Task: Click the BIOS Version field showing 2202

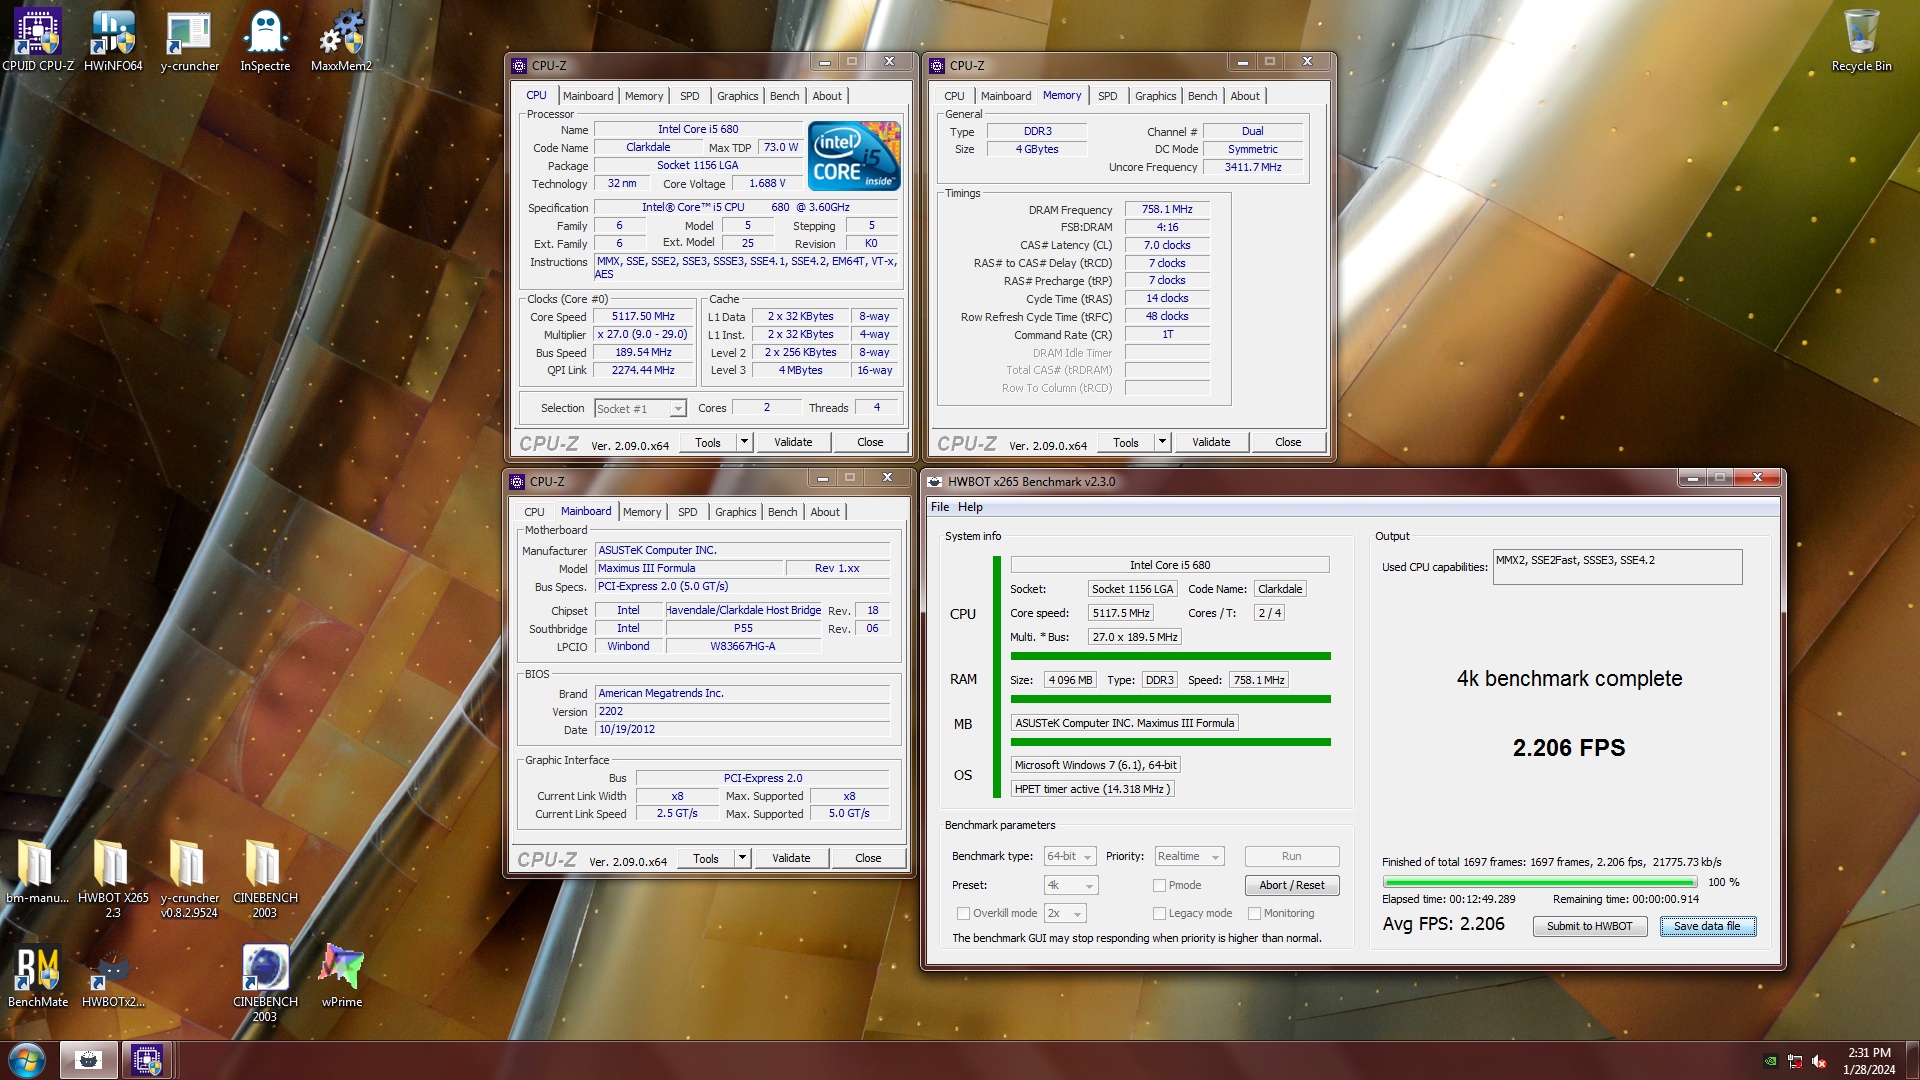Action: coord(742,712)
